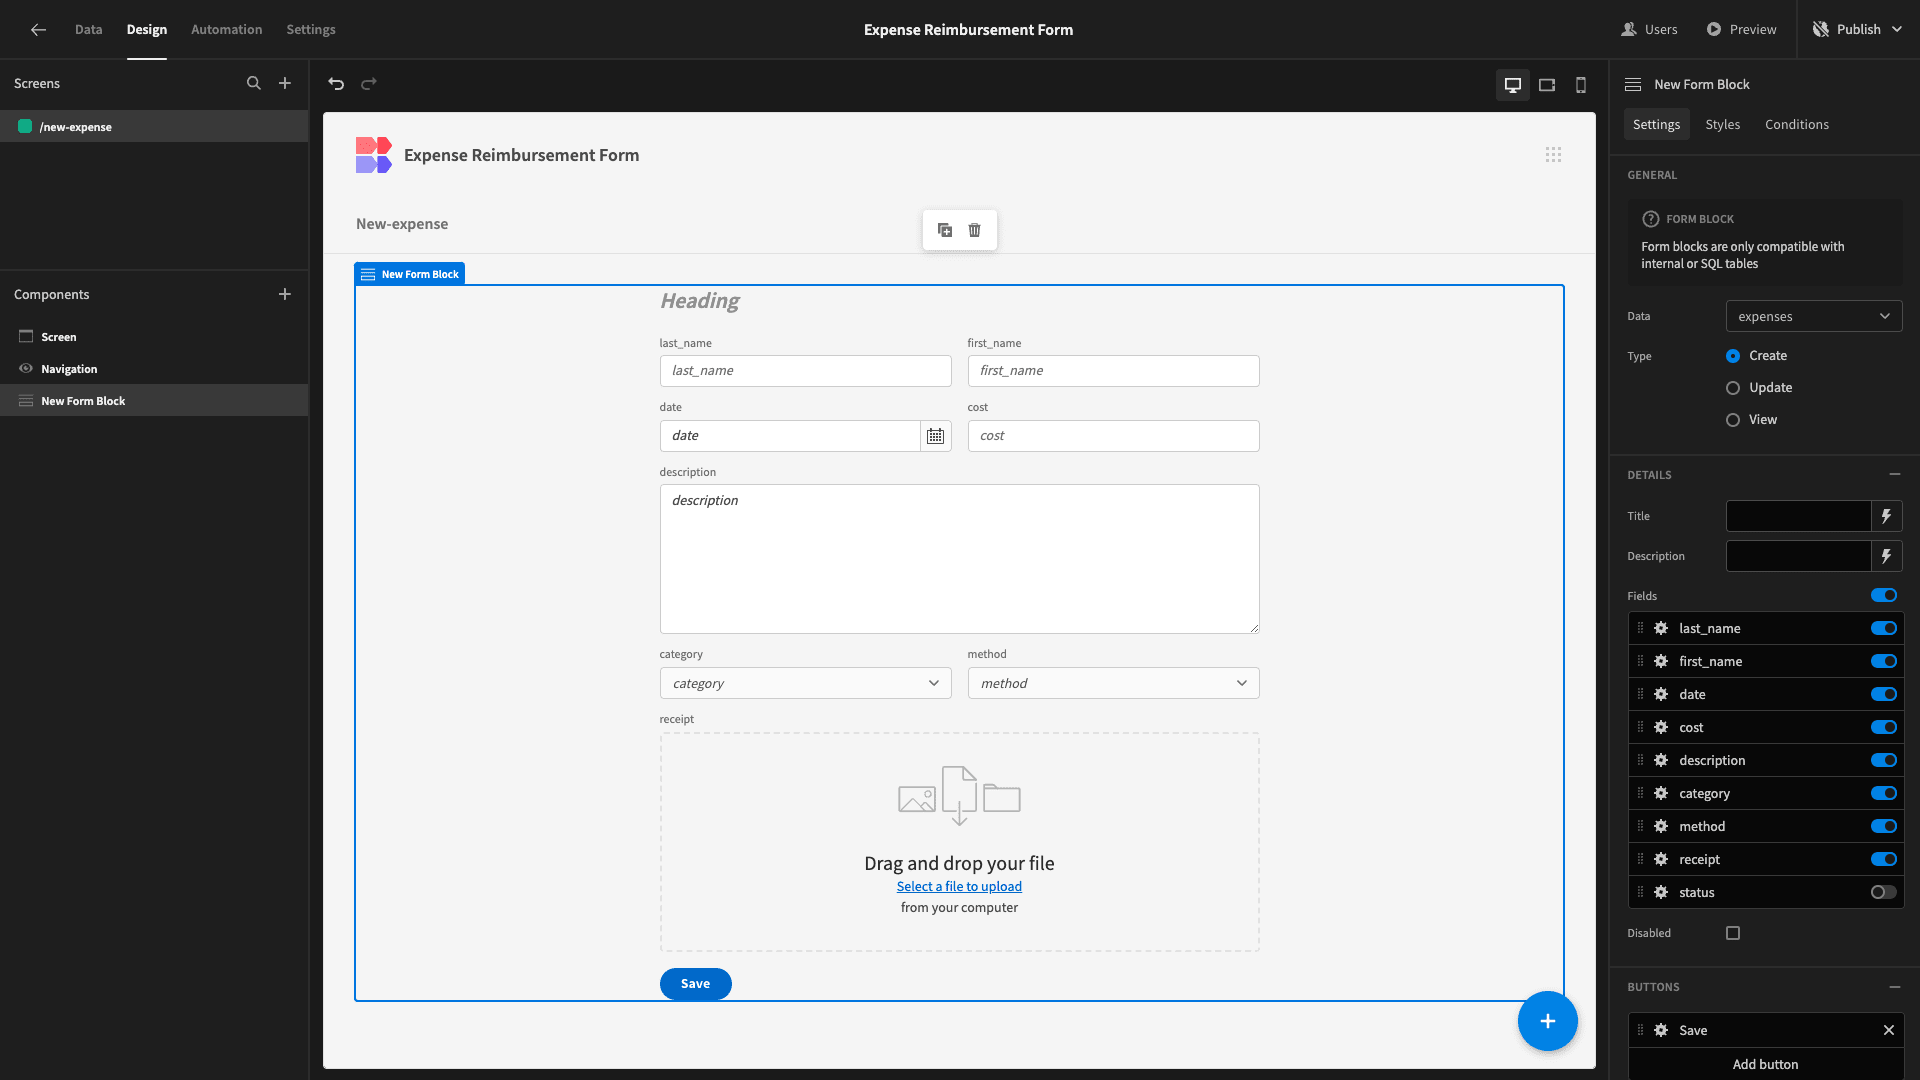This screenshot has height=1080, width=1920.
Task: Switch to tablet preview icon
Action: [1547, 85]
